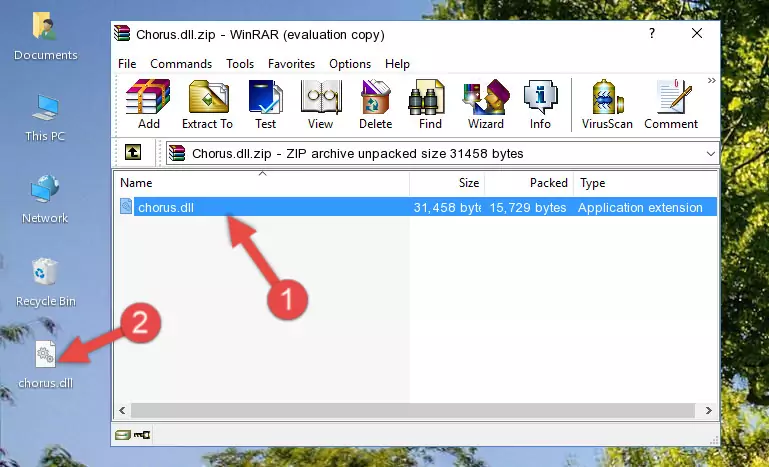Click the WinRAR title bar books icon

[x=123, y=33]
